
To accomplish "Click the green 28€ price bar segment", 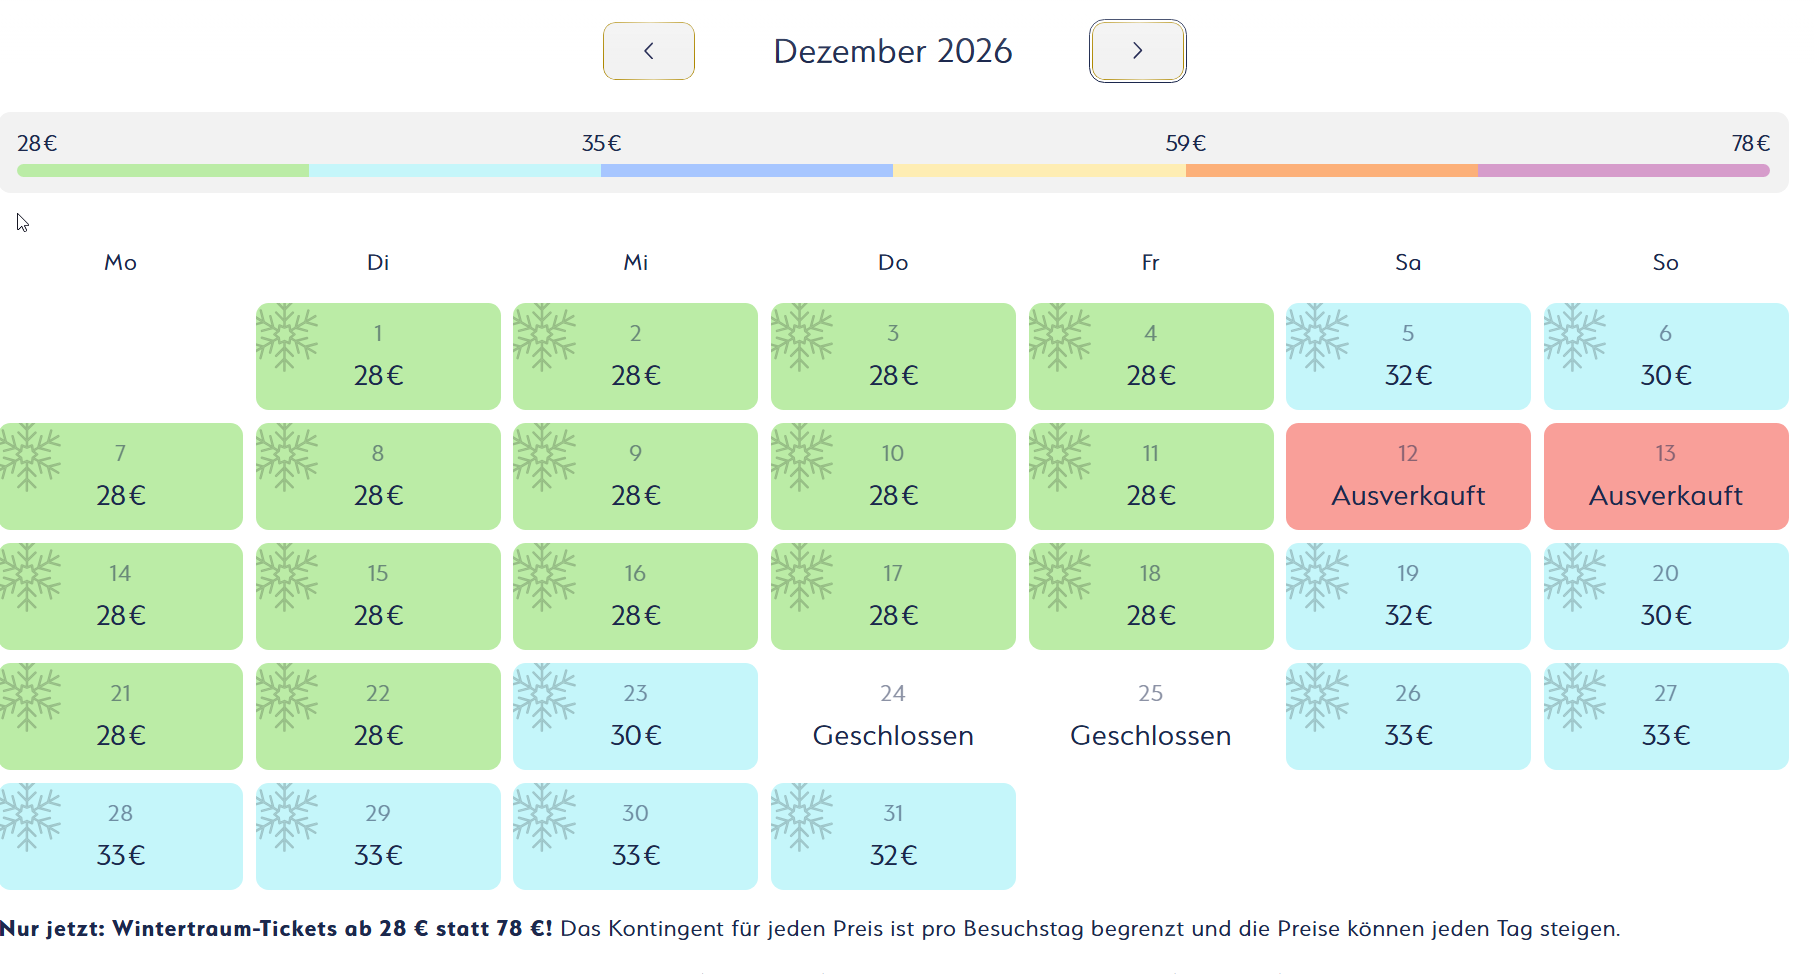I will tap(163, 171).
